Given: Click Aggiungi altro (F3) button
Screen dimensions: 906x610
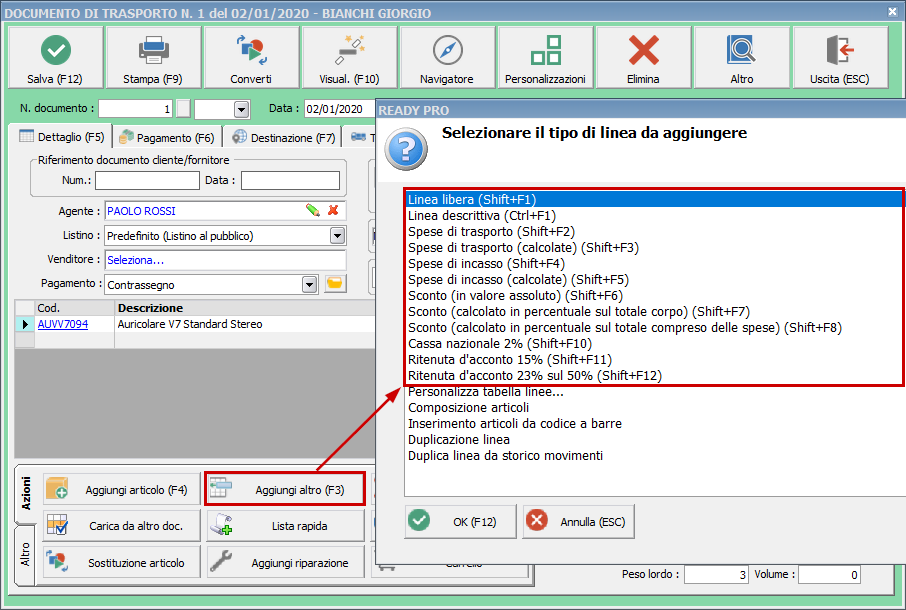Looking at the screenshot, I should [x=285, y=490].
